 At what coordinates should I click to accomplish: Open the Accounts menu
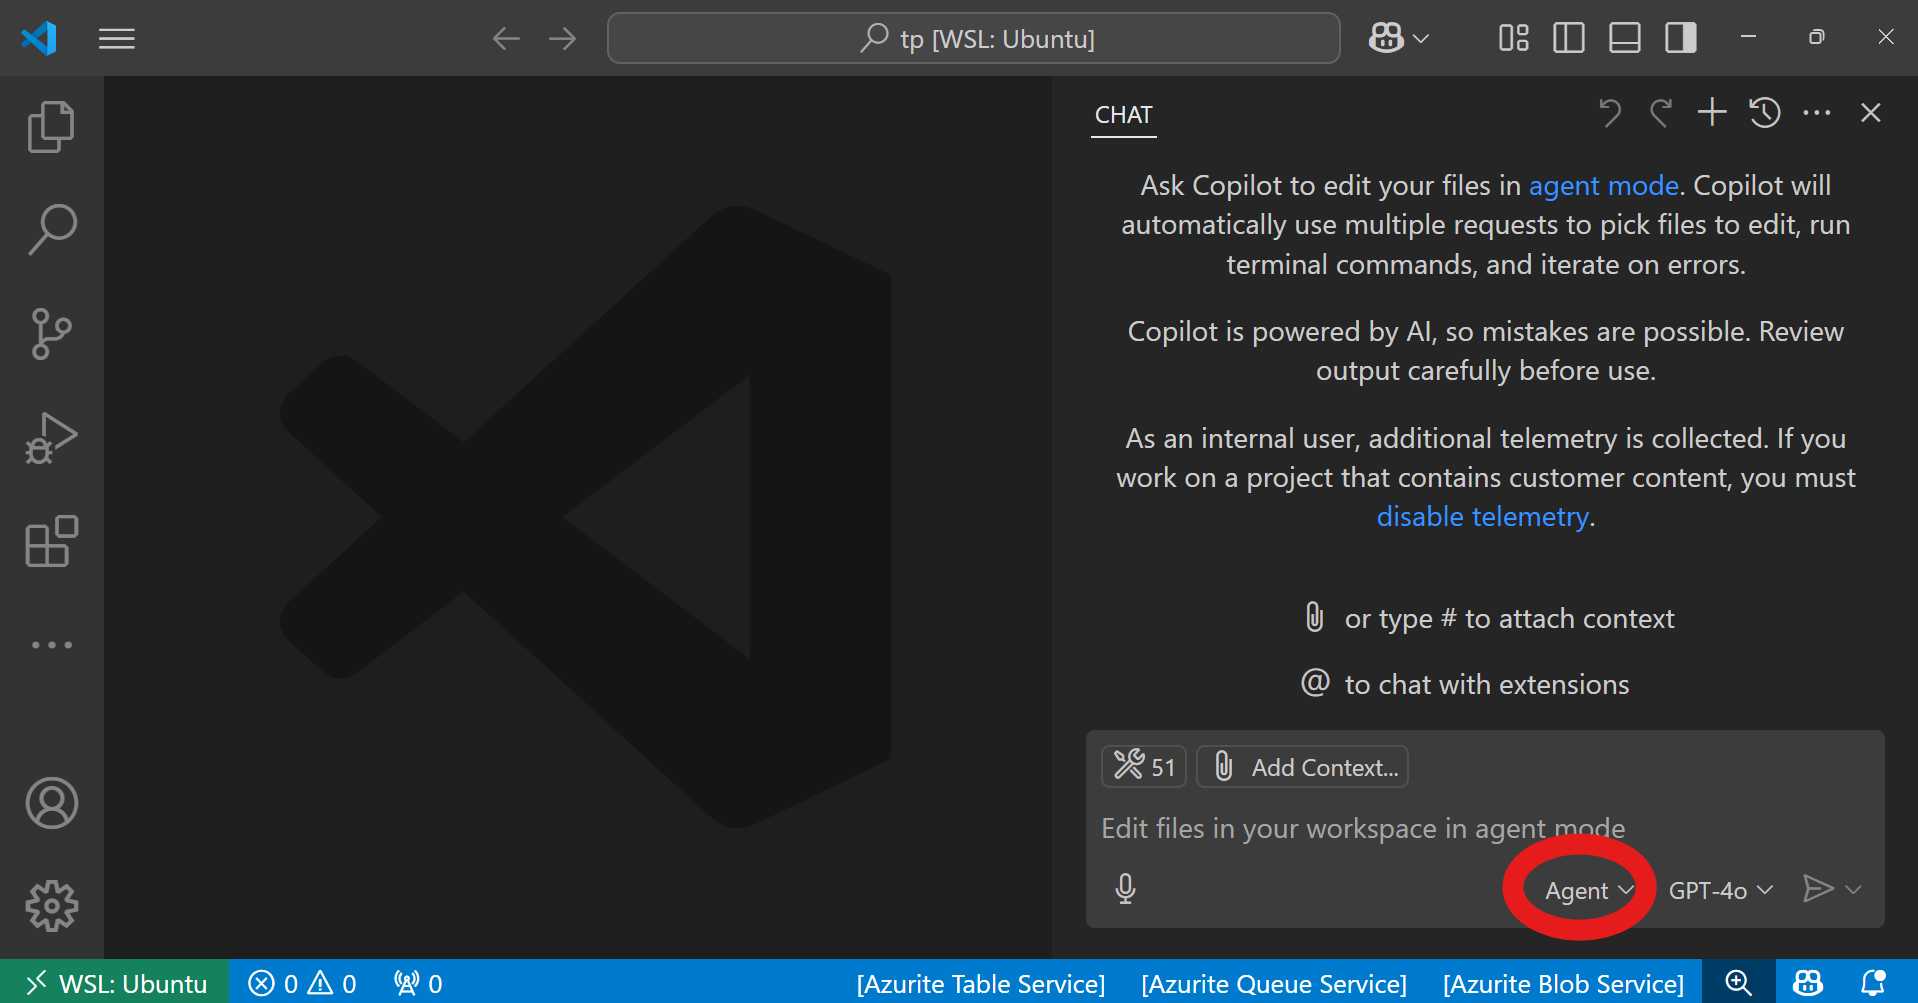point(51,803)
